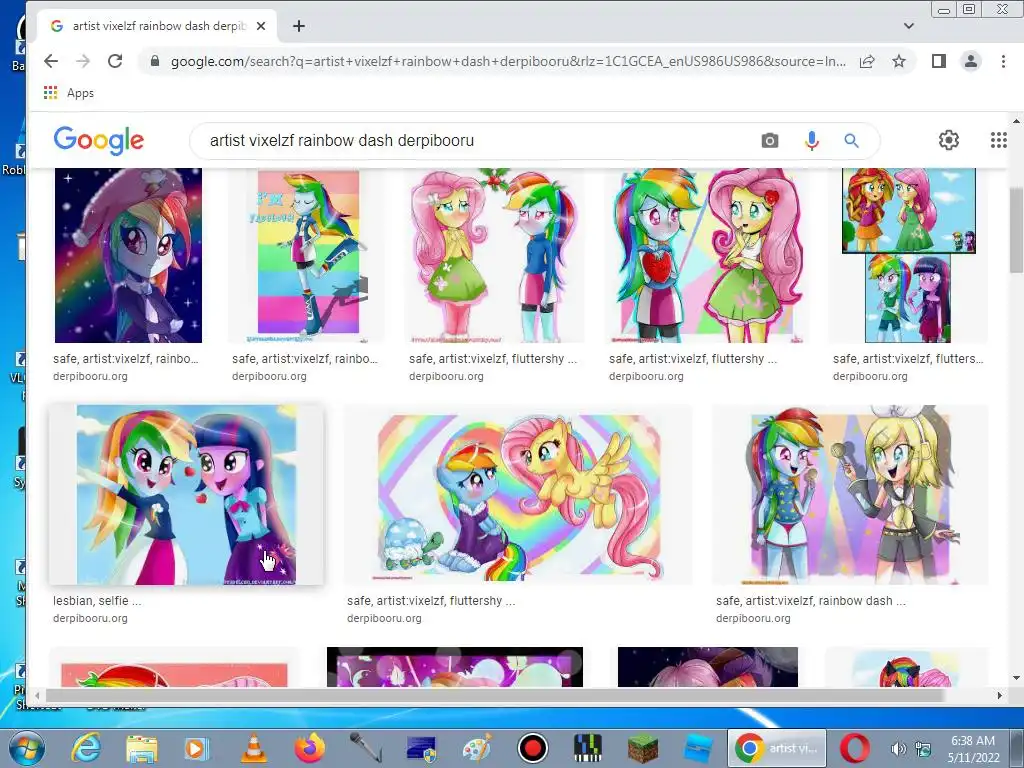The height and width of the screenshot is (768, 1024).
Task: Open Paint palette icon in taskbar
Action: 477,748
